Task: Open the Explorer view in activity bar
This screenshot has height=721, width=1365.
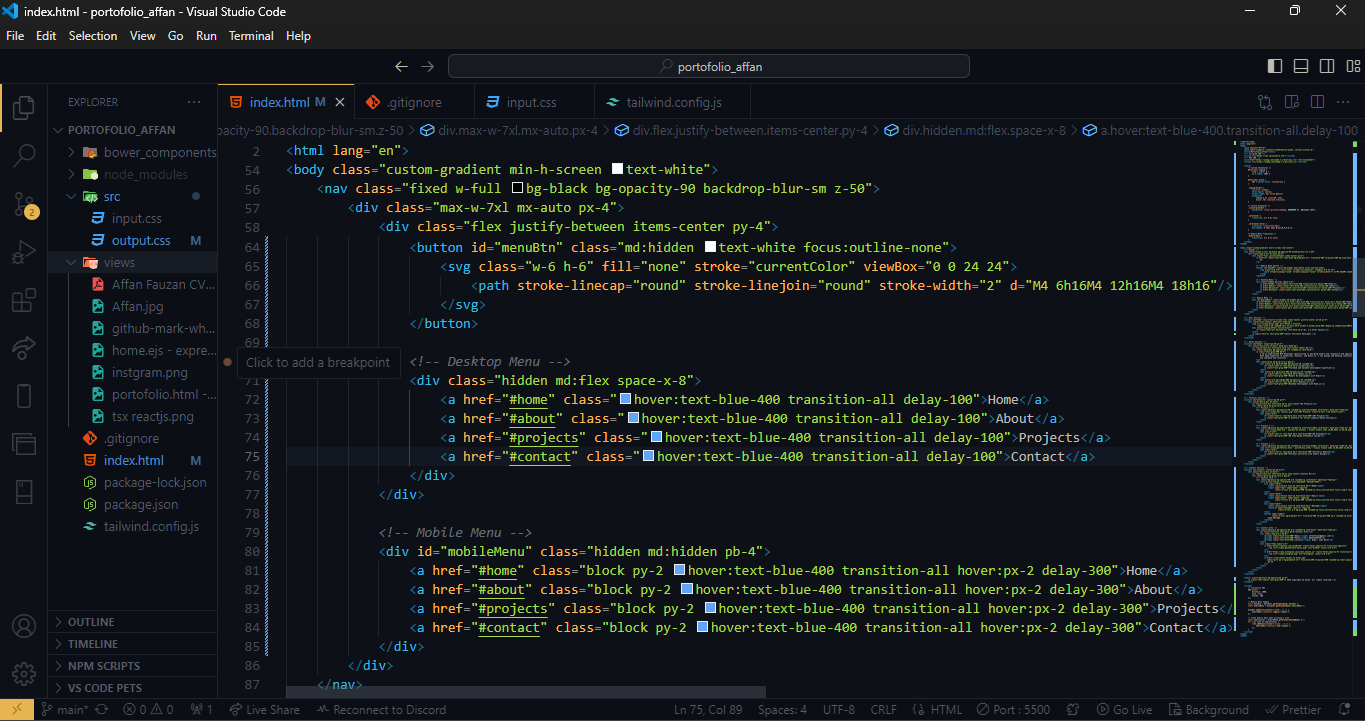Action: [x=24, y=107]
